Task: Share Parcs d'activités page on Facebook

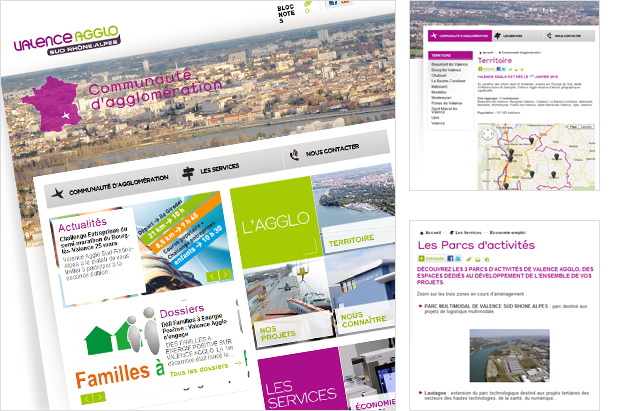Action: pos(450,259)
